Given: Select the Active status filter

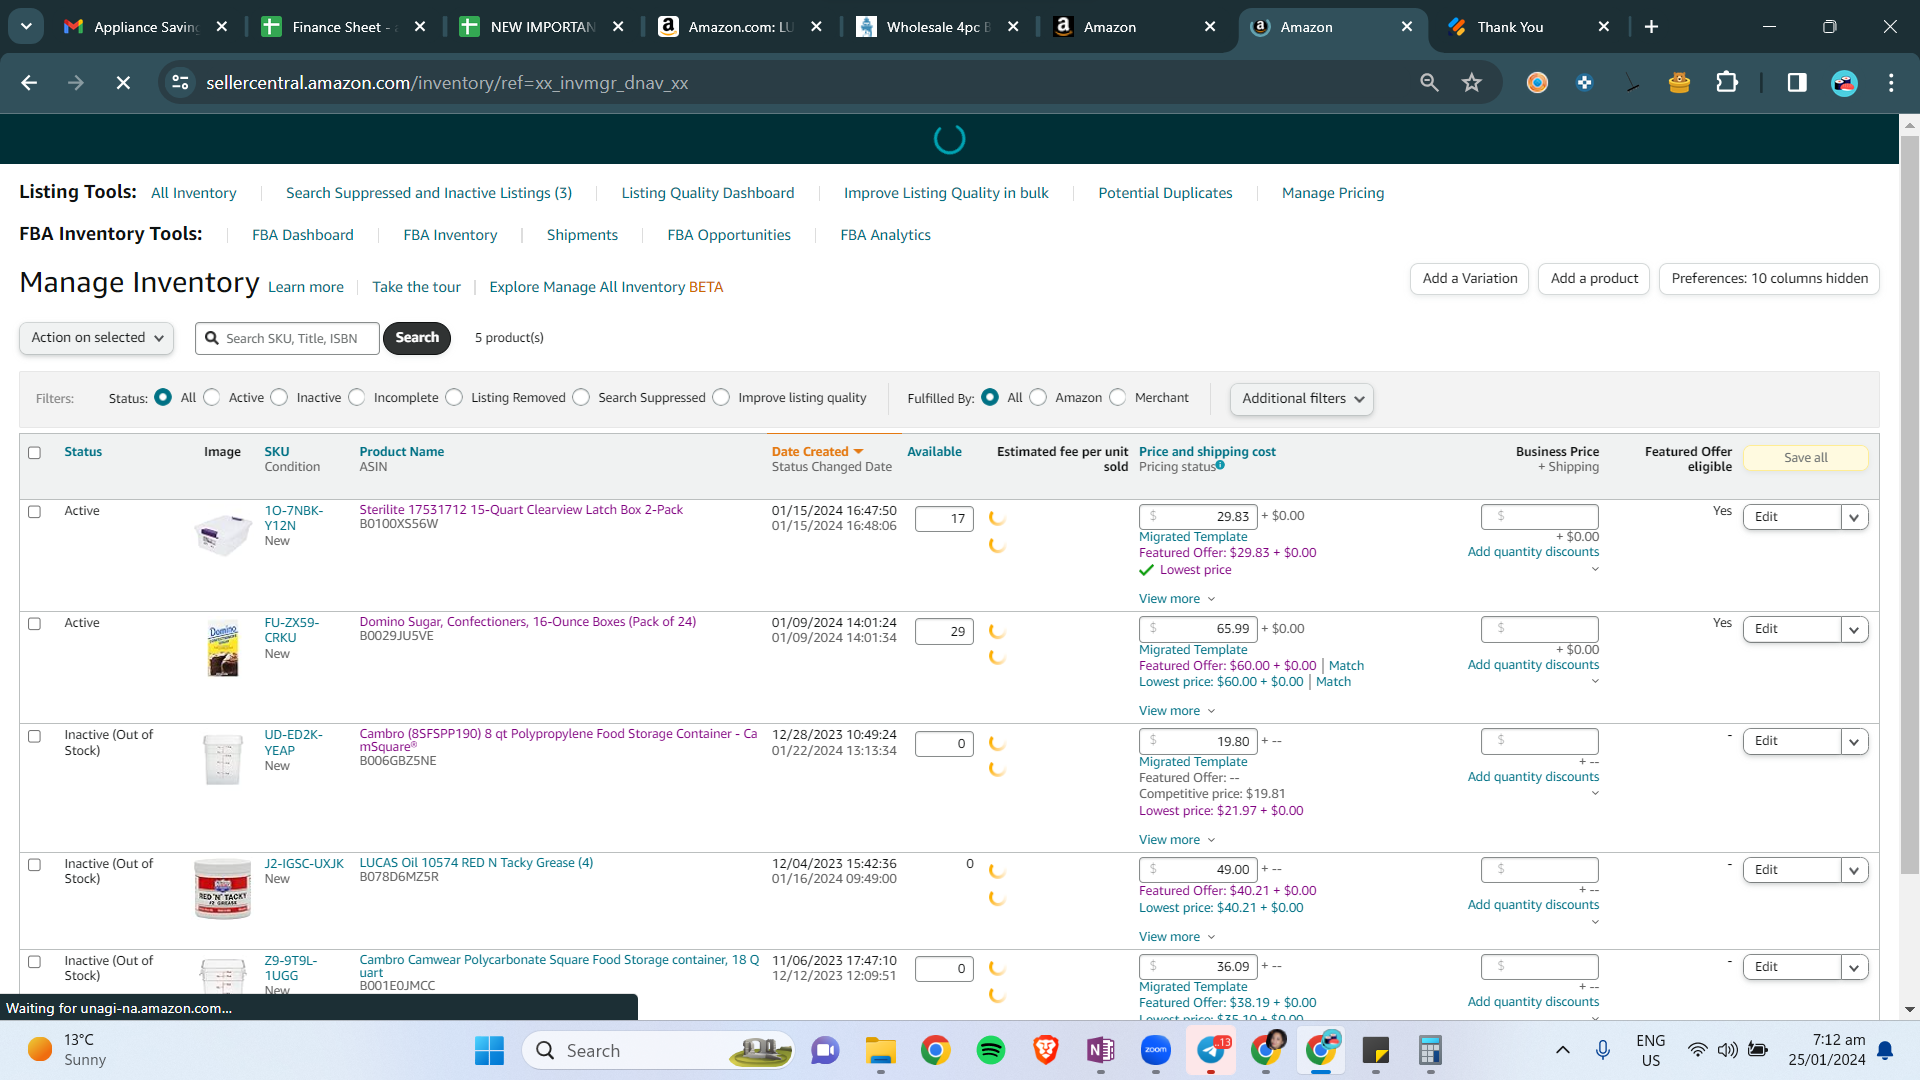Looking at the screenshot, I should click(x=211, y=398).
